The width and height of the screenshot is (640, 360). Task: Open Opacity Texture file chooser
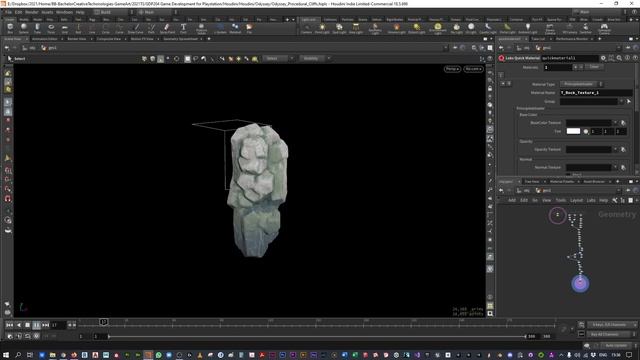click(x=623, y=149)
